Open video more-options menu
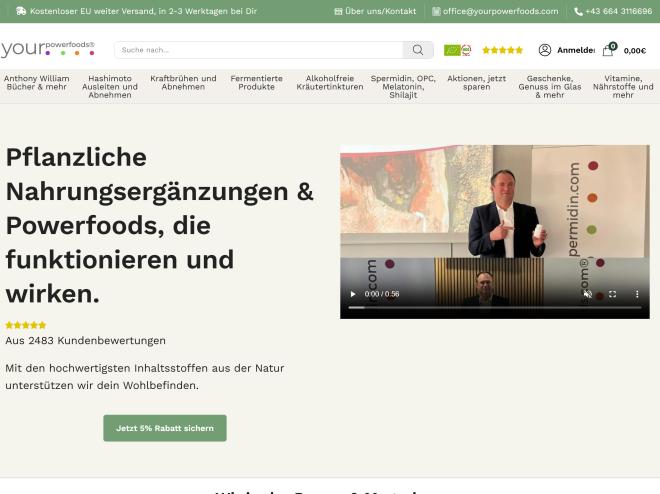Screen dimensions: 660x494 point(637,294)
